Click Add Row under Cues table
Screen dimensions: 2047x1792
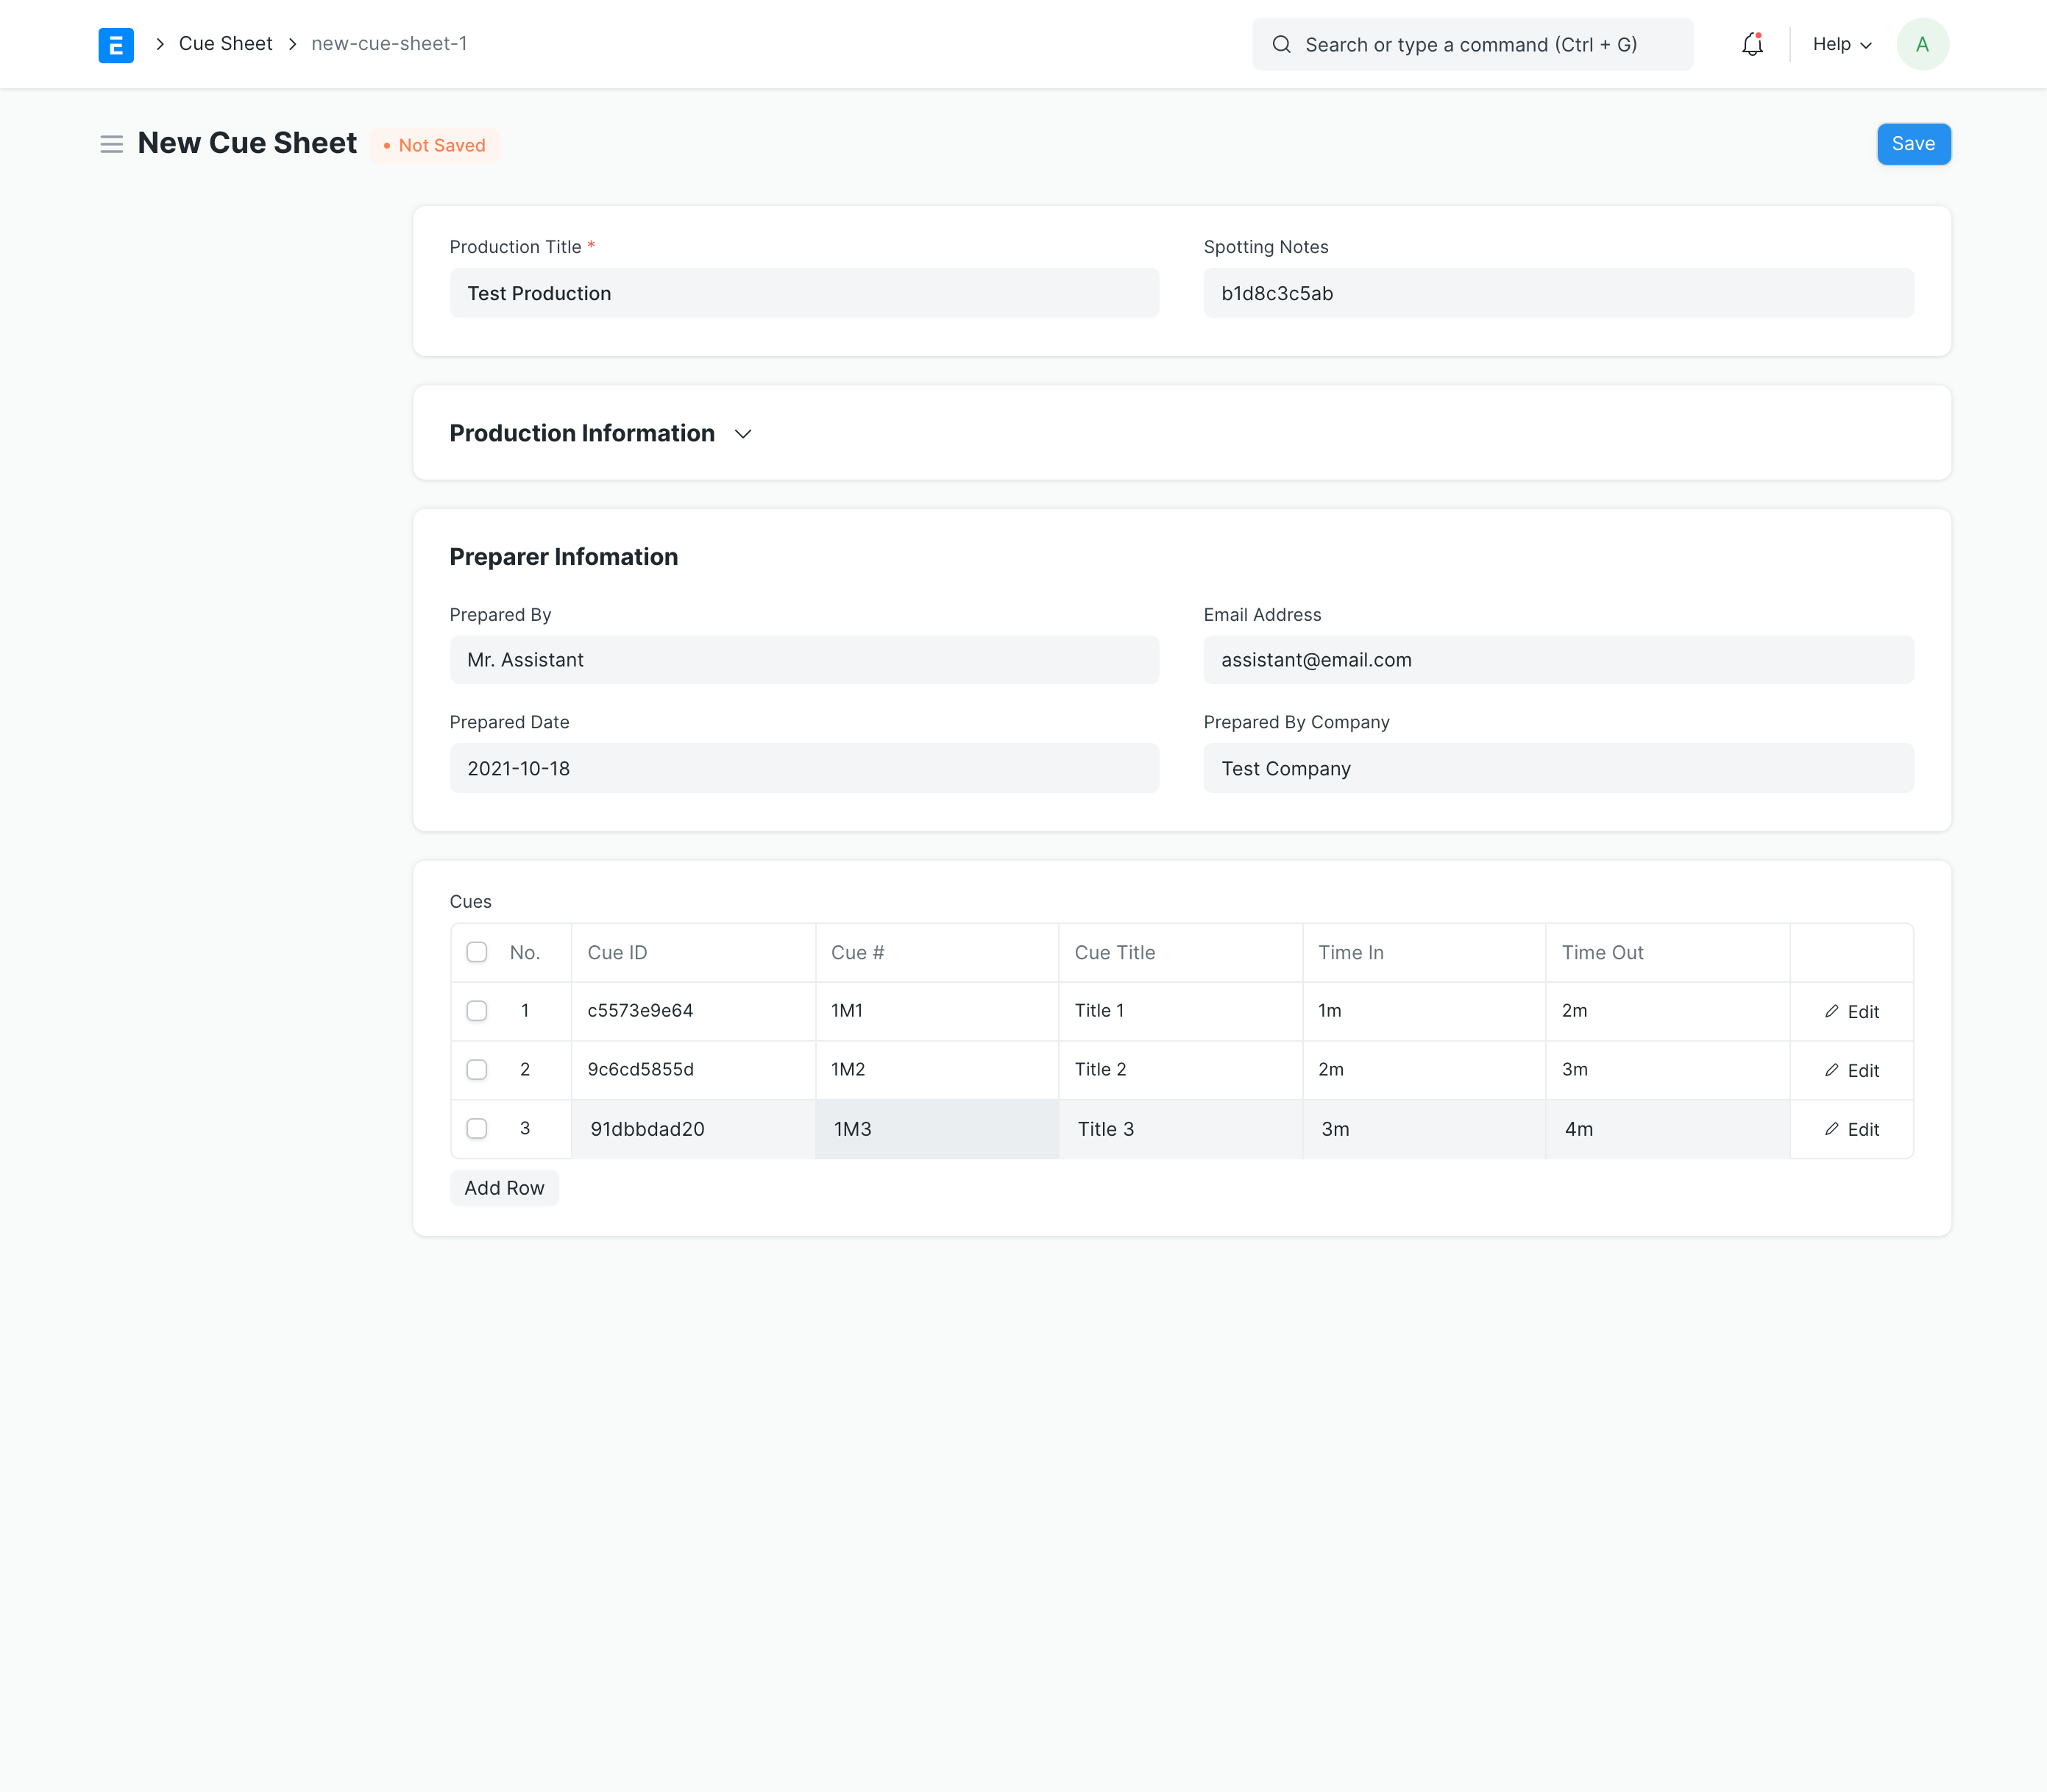click(x=504, y=1188)
